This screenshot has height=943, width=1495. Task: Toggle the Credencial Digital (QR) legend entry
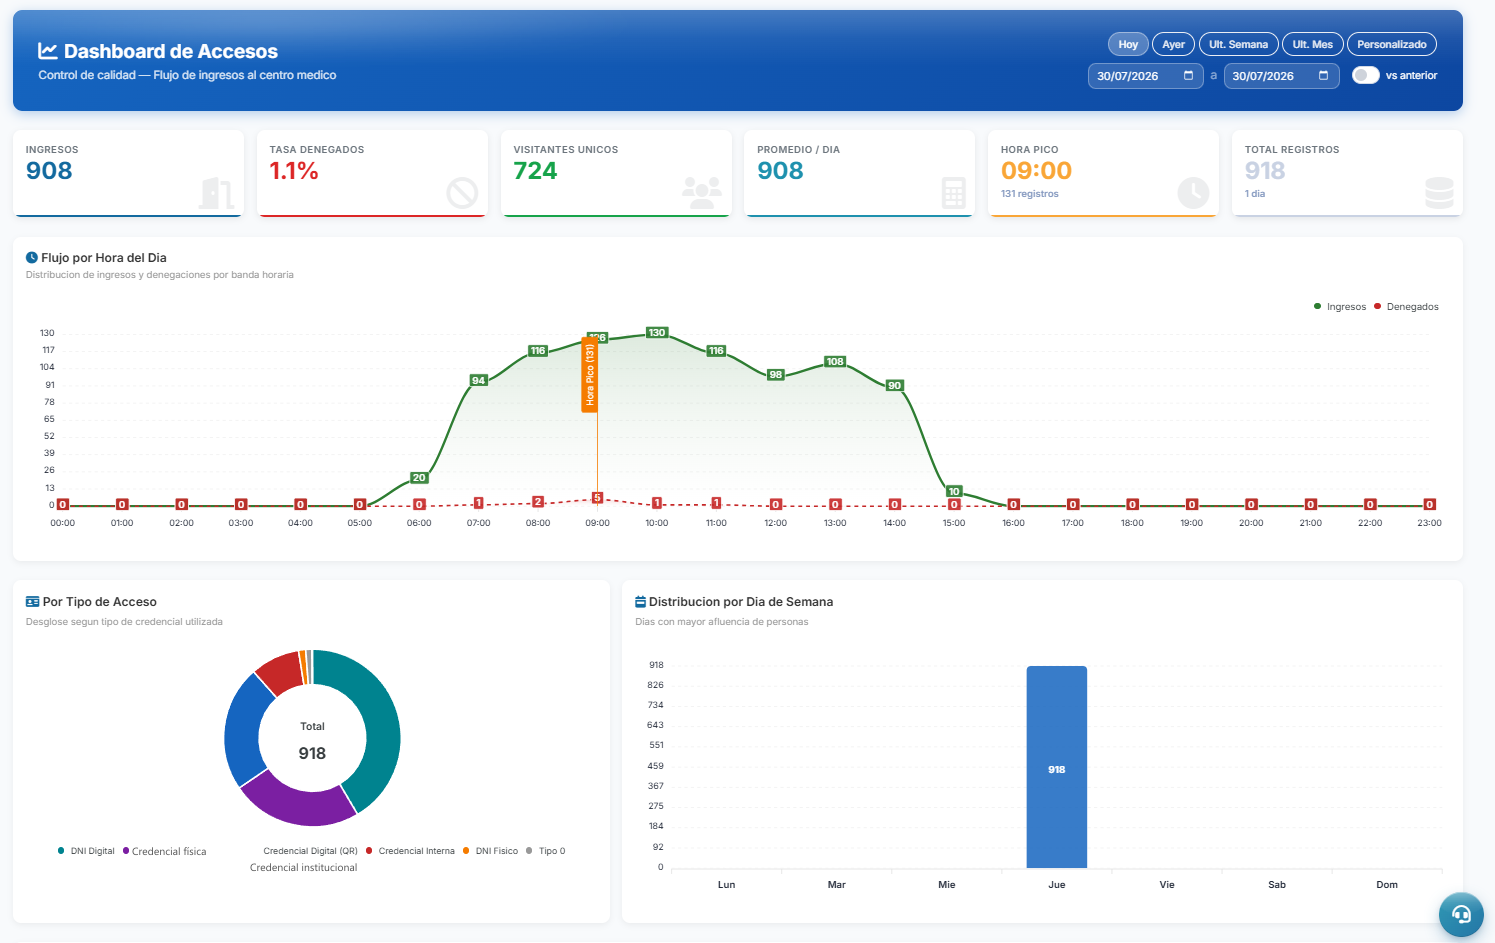pos(310,851)
